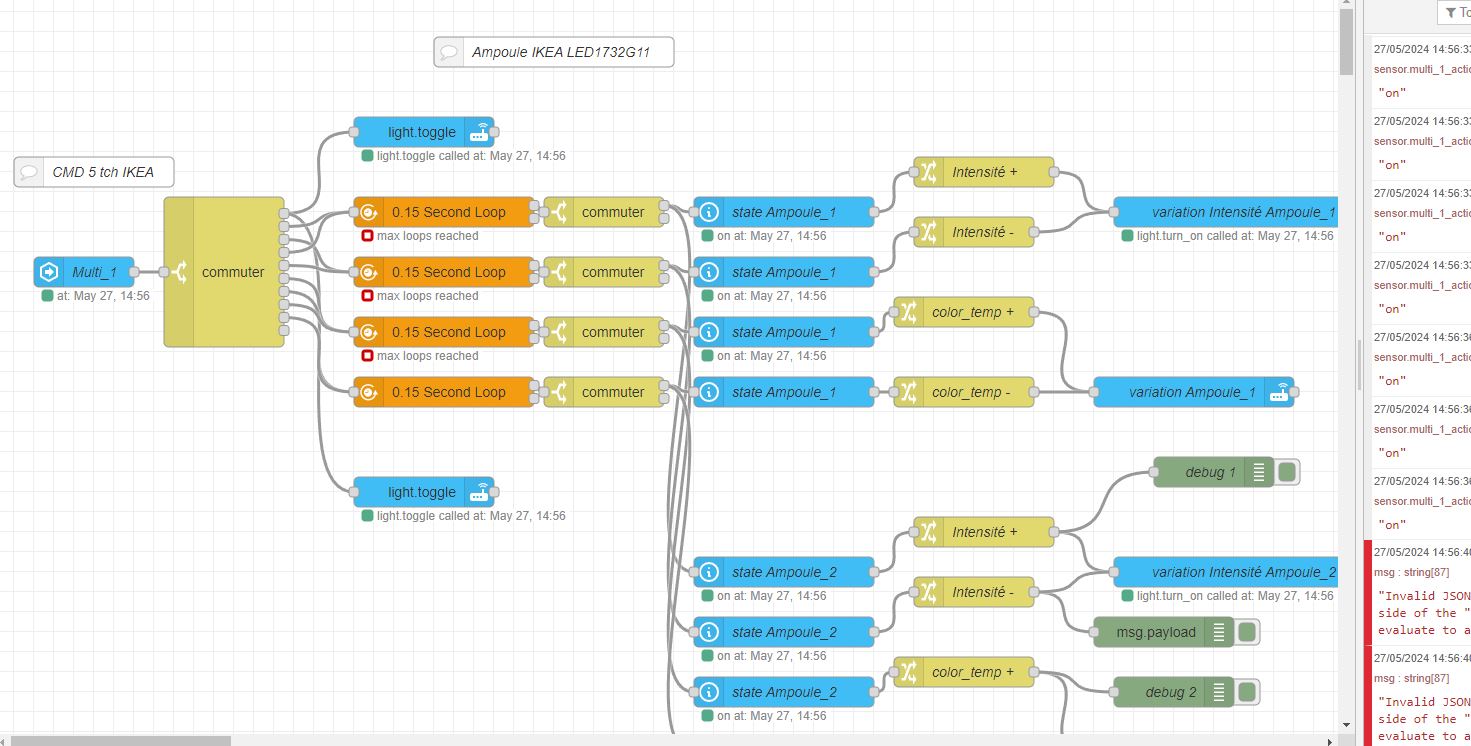Screen dimensions: 1471x746
Task: Click the list icon on the msg.payload debug node
Action: (1219, 632)
